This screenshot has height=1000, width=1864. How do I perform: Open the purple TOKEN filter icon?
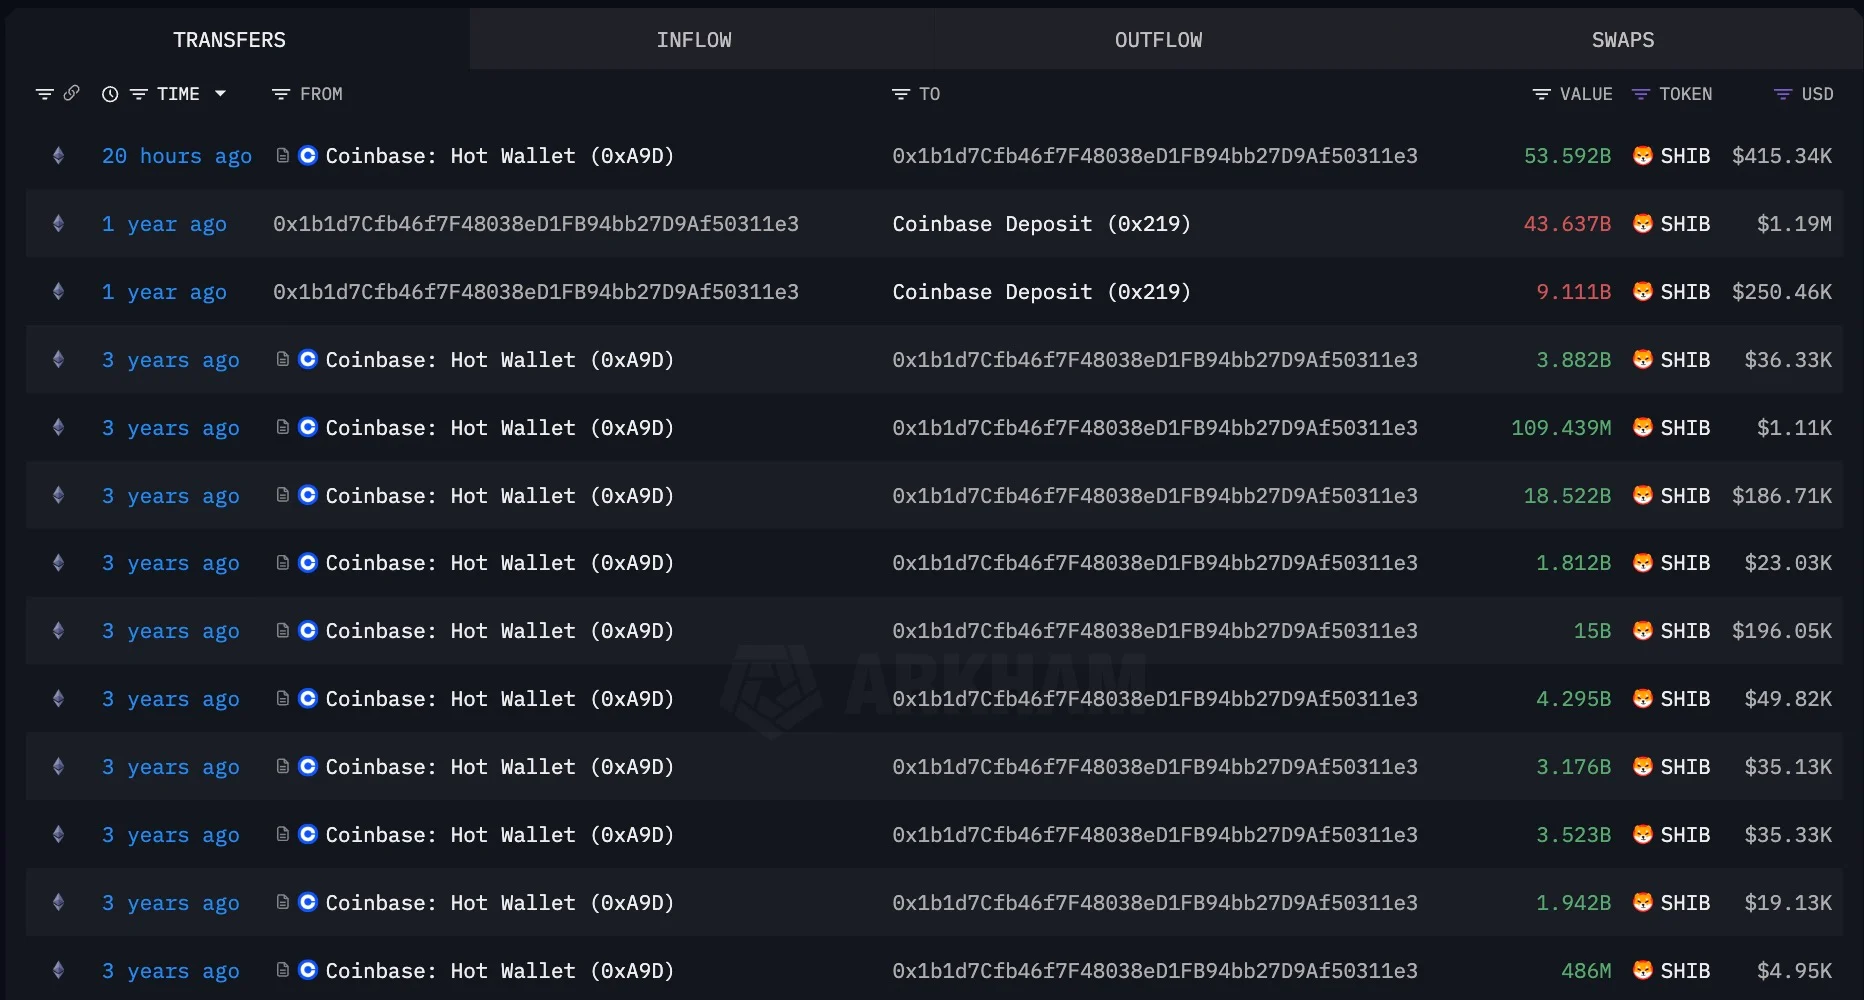pyautogui.click(x=1640, y=94)
